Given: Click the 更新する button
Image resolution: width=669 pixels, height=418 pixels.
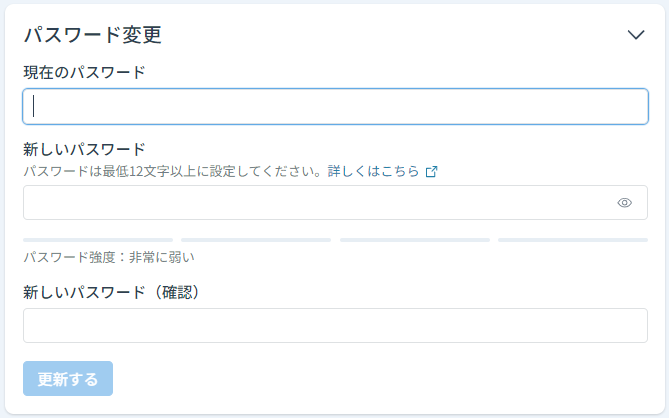Looking at the screenshot, I should click(x=68, y=379).
